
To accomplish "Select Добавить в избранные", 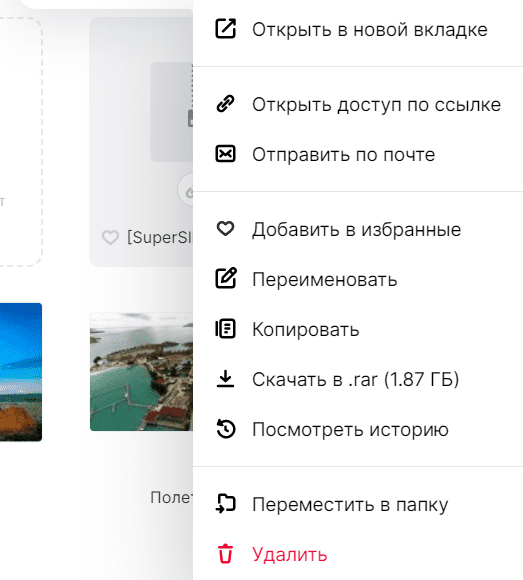I will [358, 229].
